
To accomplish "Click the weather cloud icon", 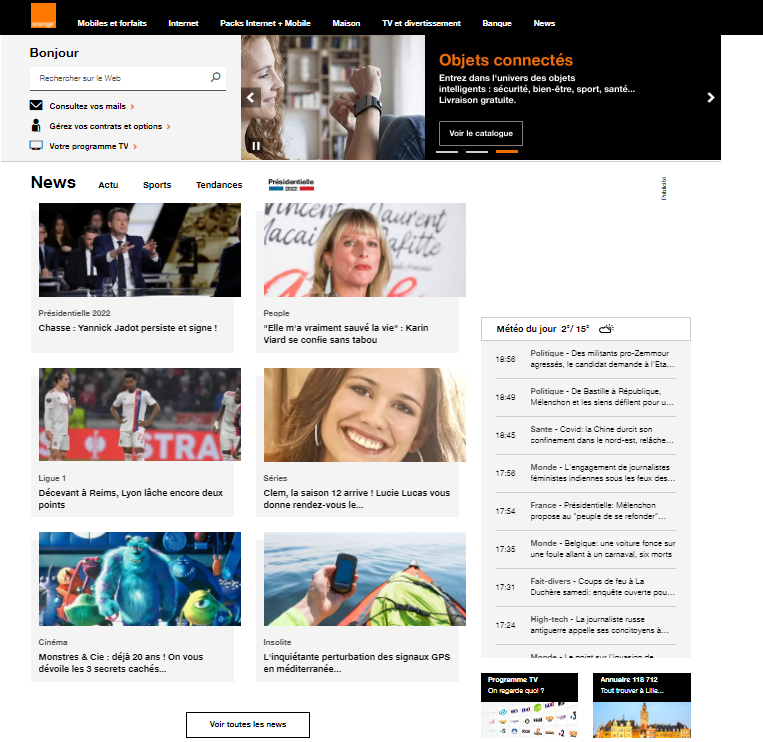I will tap(606, 329).
